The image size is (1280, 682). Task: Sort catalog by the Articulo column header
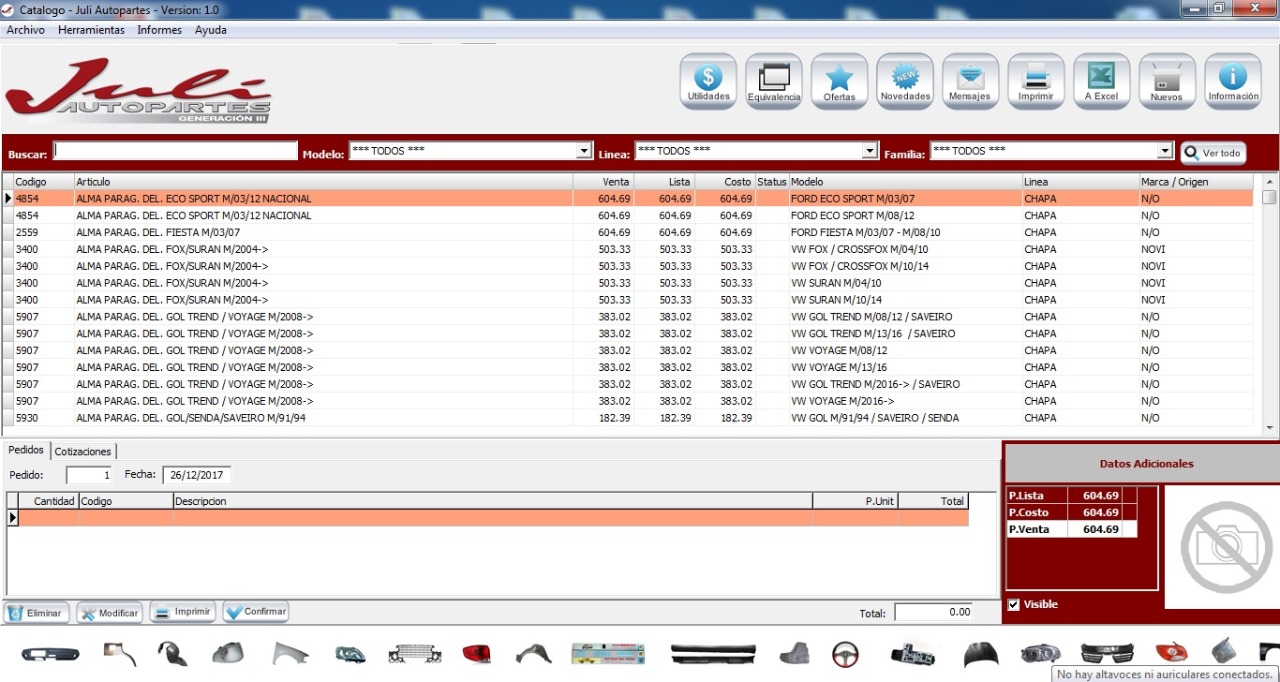[x=324, y=182]
